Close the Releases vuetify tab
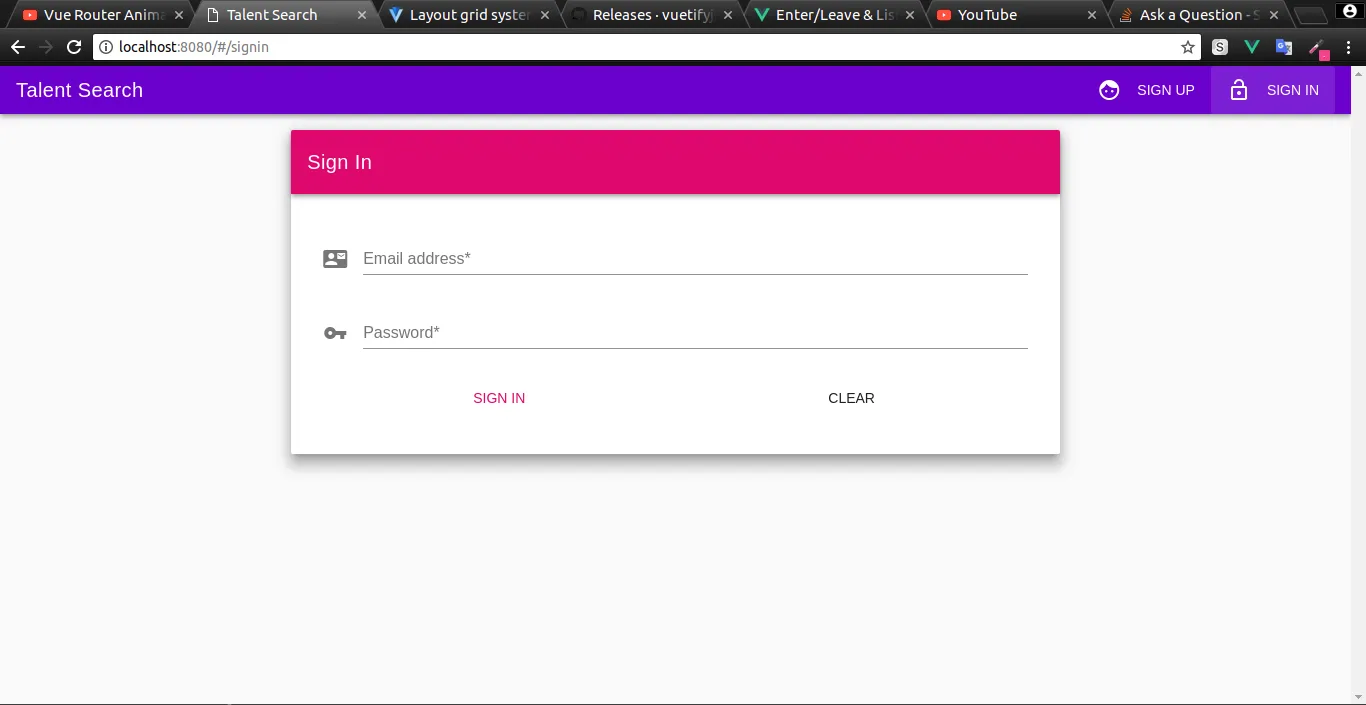The width and height of the screenshot is (1366, 705). tap(728, 15)
